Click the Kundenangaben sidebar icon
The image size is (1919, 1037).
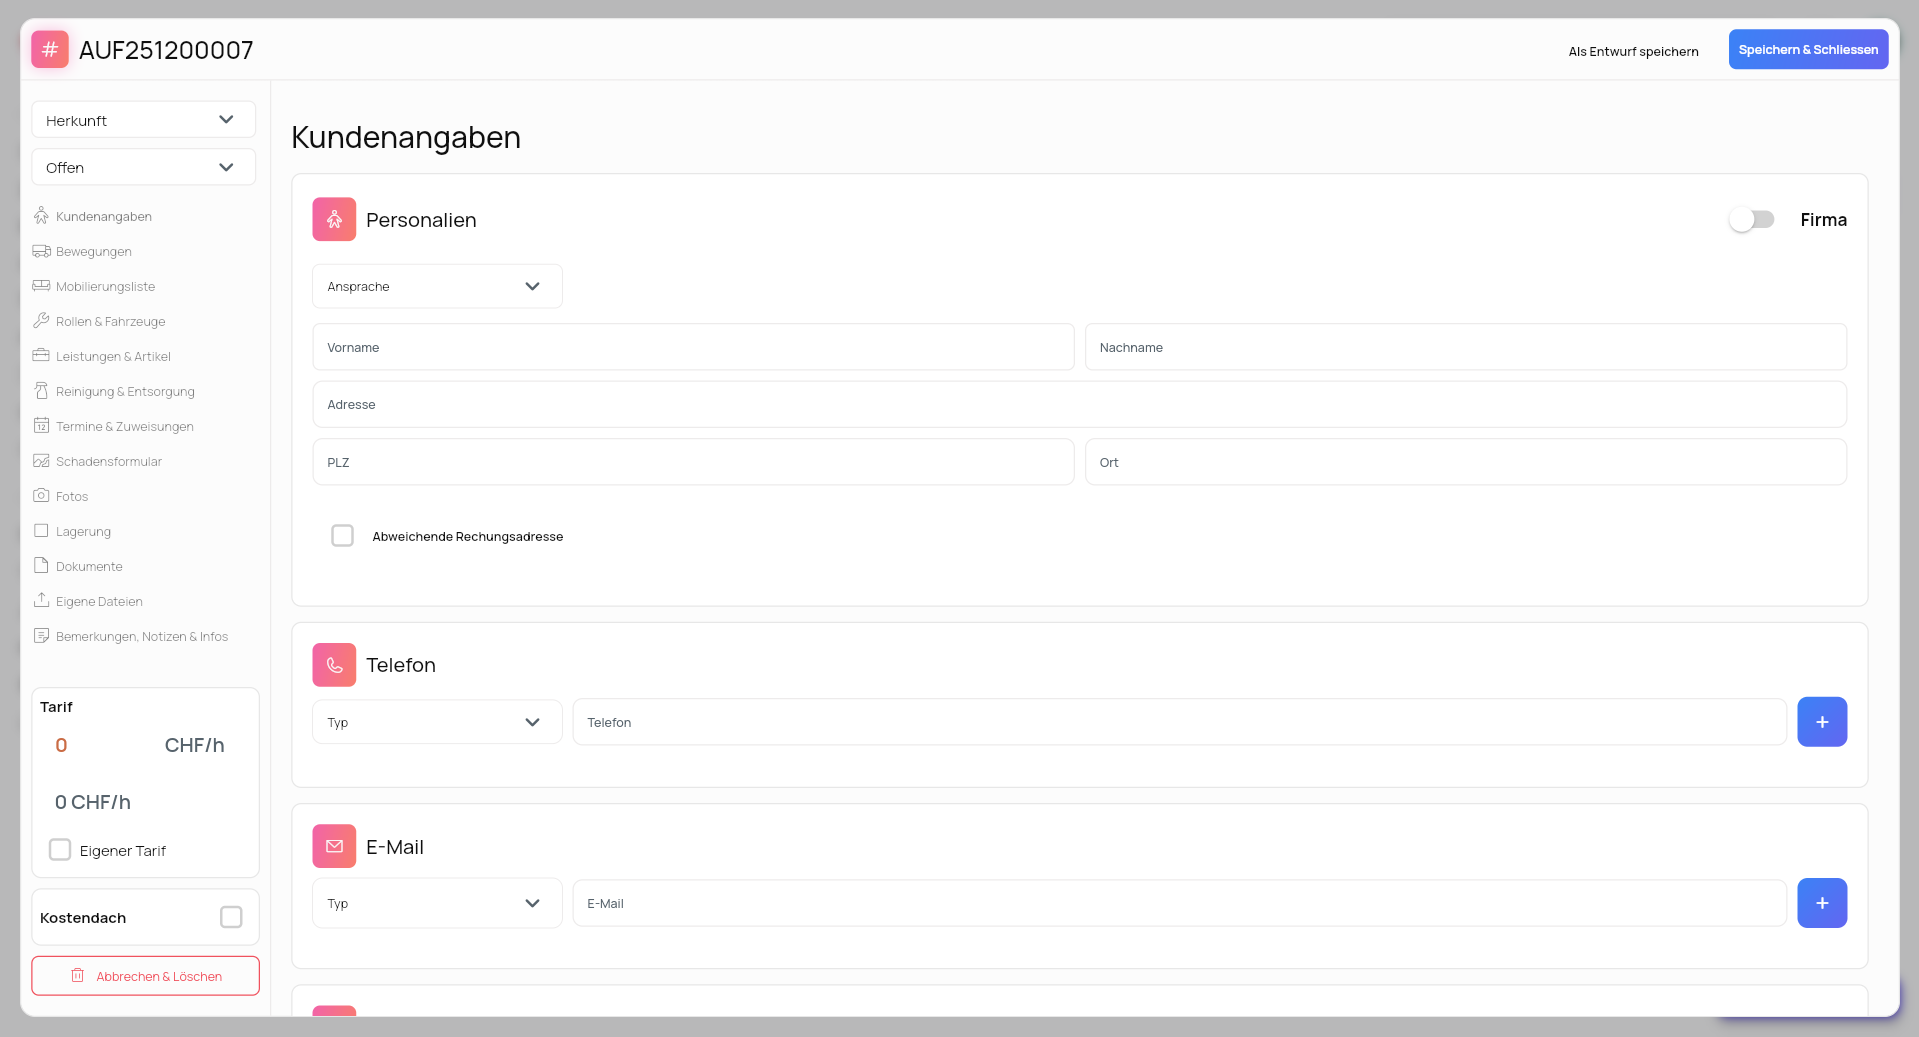(x=41, y=216)
